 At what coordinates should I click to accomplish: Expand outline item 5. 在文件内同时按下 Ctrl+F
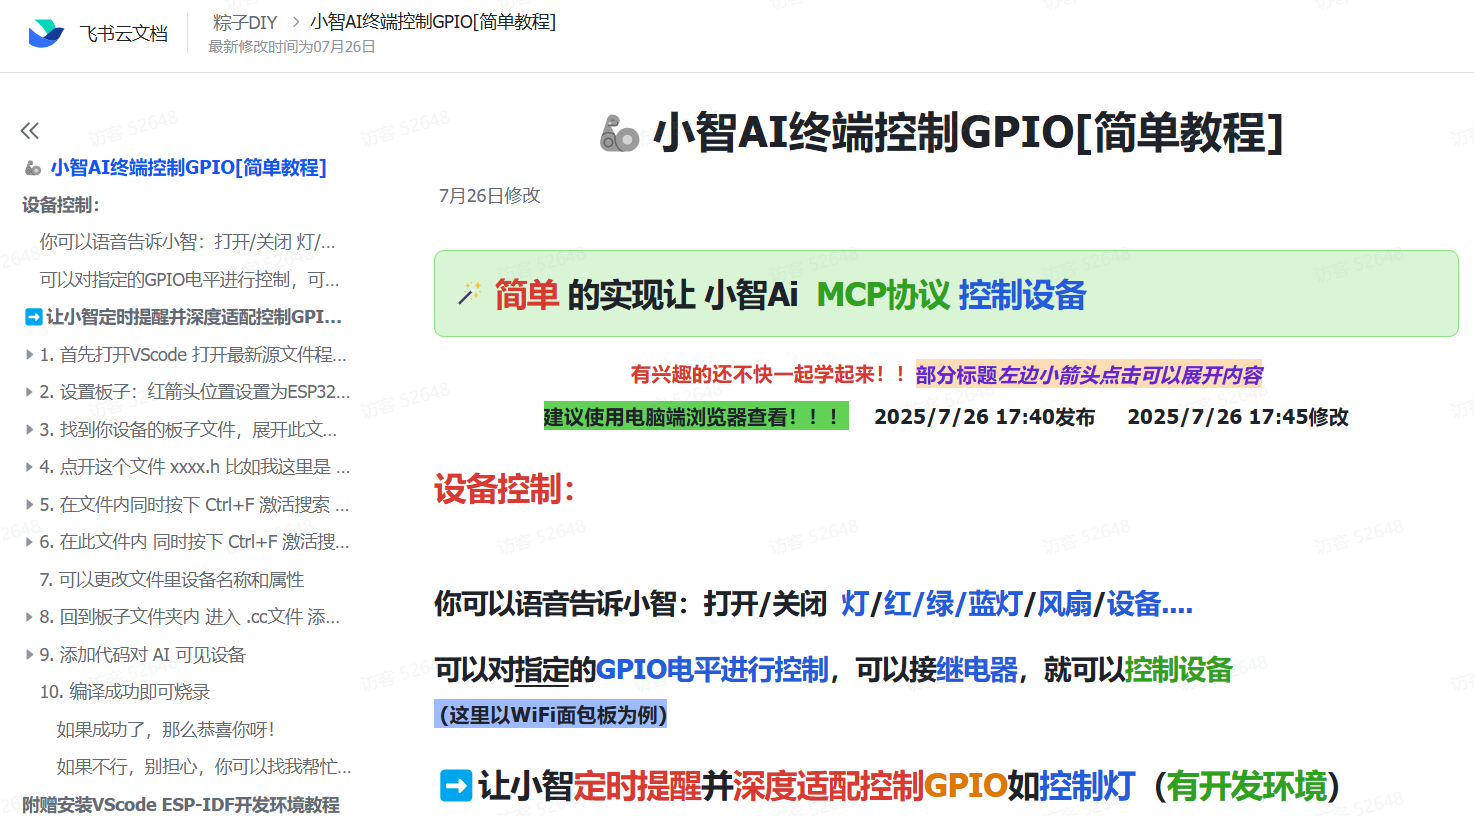(29, 505)
